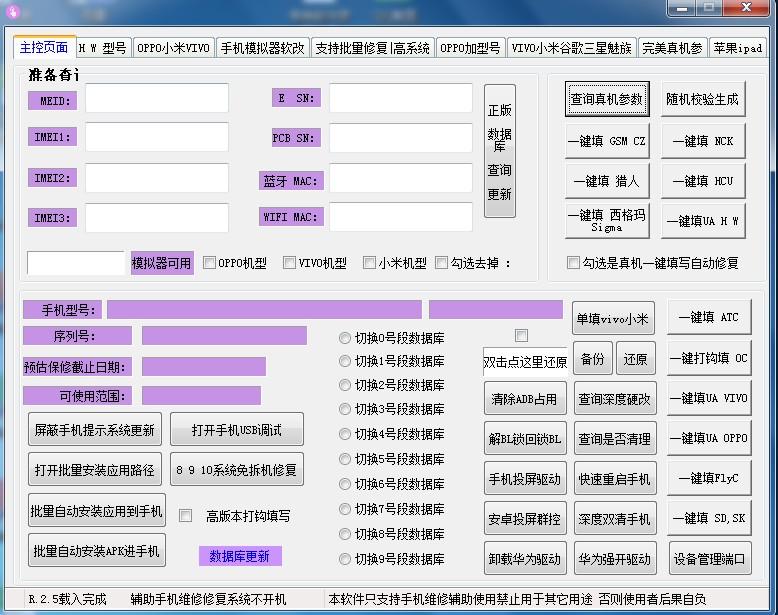Select 切换0号段数据库 radio button
Viewport: 778px width, 615px height.
click(345, 338)
